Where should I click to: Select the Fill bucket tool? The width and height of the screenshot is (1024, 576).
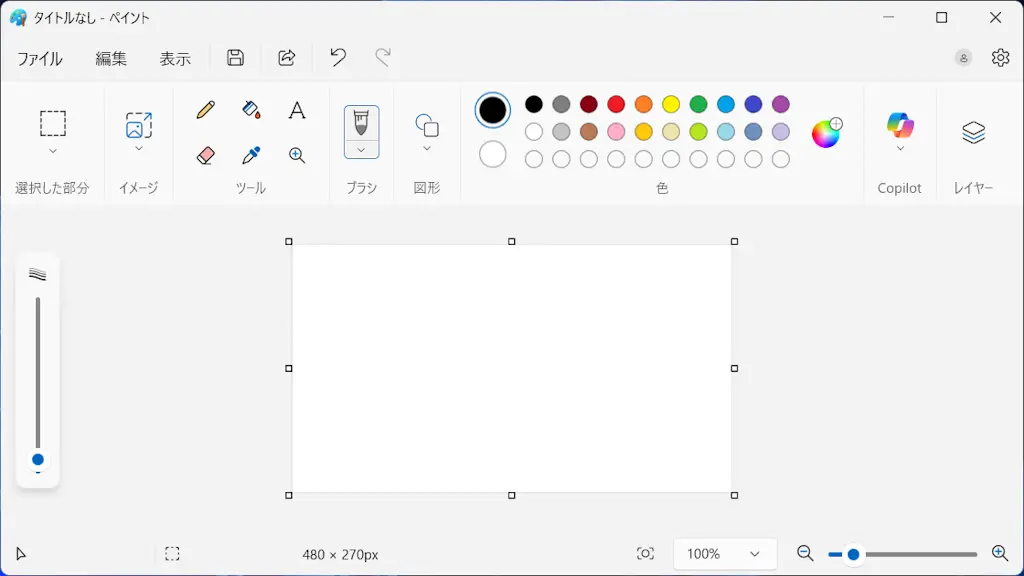point(251,110)
